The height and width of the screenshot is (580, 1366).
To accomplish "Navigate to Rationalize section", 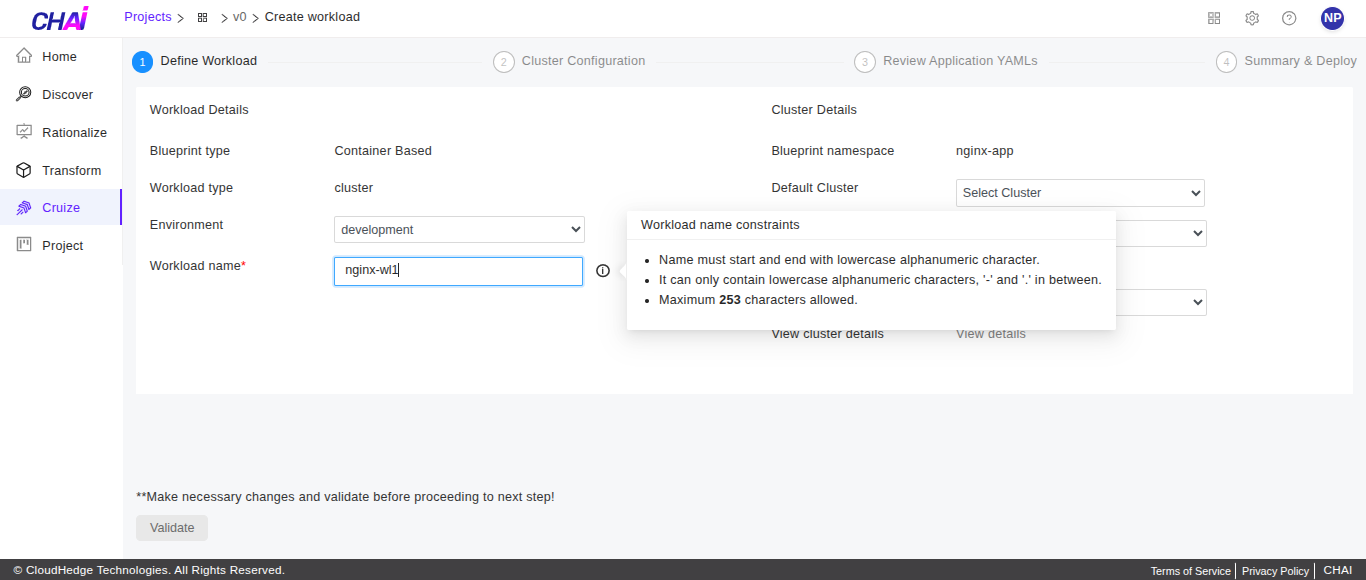I will (x=74, y=133).
